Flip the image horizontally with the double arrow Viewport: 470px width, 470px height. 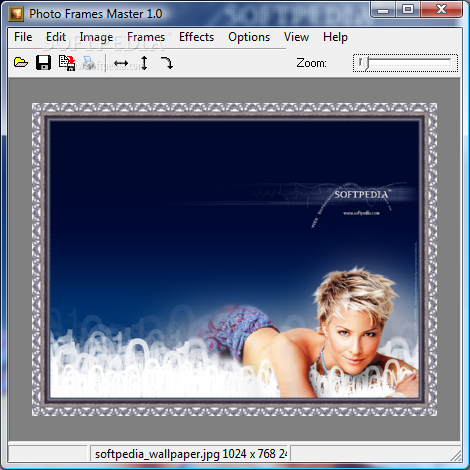click(121, 63)
